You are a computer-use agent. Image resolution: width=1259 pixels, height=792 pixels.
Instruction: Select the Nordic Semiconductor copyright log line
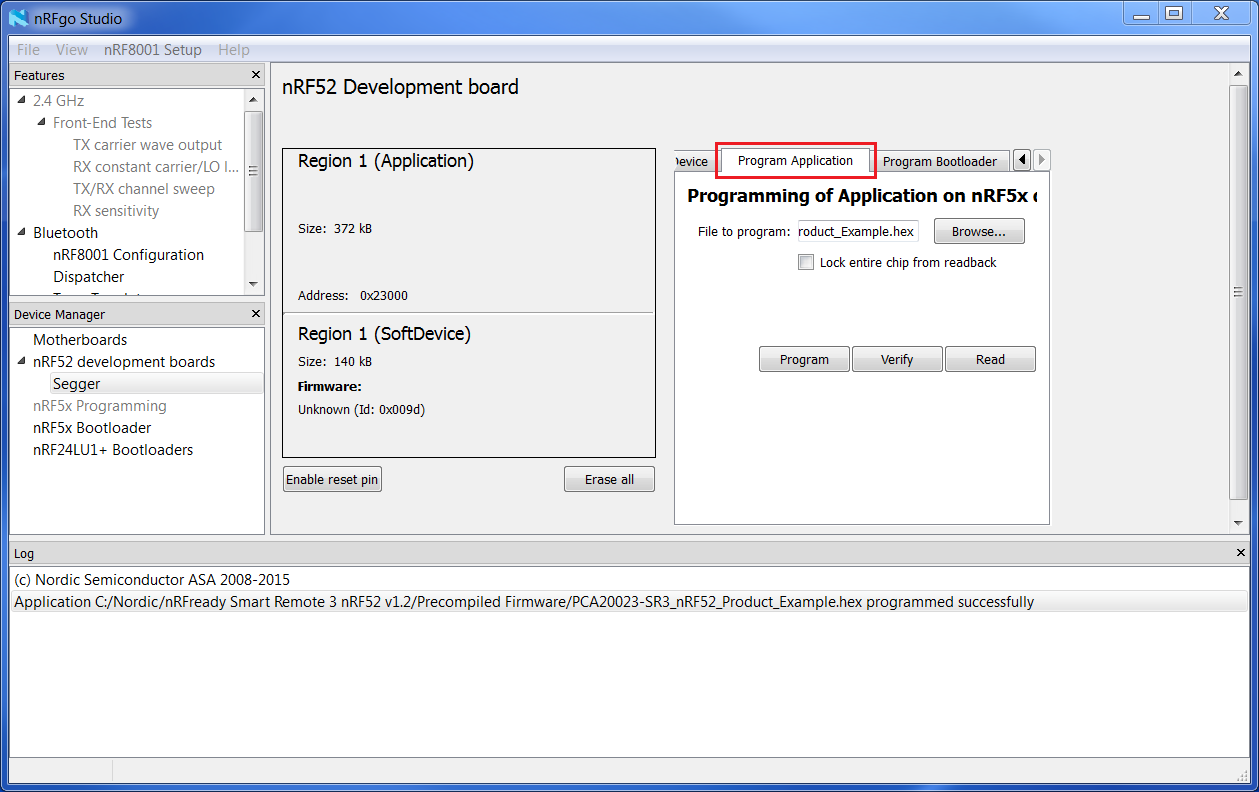pos(152,580)
